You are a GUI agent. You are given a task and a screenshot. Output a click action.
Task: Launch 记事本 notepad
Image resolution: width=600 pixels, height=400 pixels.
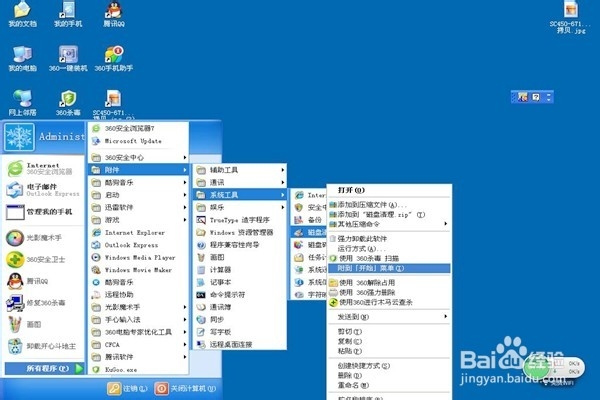(x=240, y=282)
